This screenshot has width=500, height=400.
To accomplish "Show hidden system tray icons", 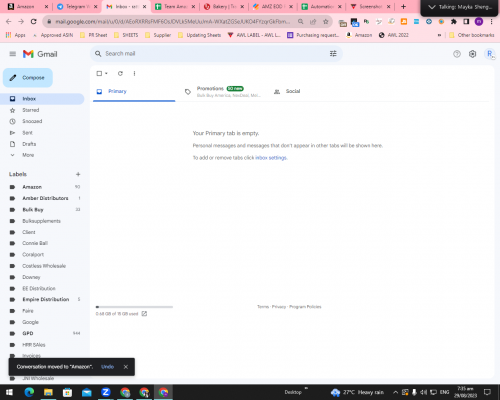I will pyautogui.click(x=395, y=392).
